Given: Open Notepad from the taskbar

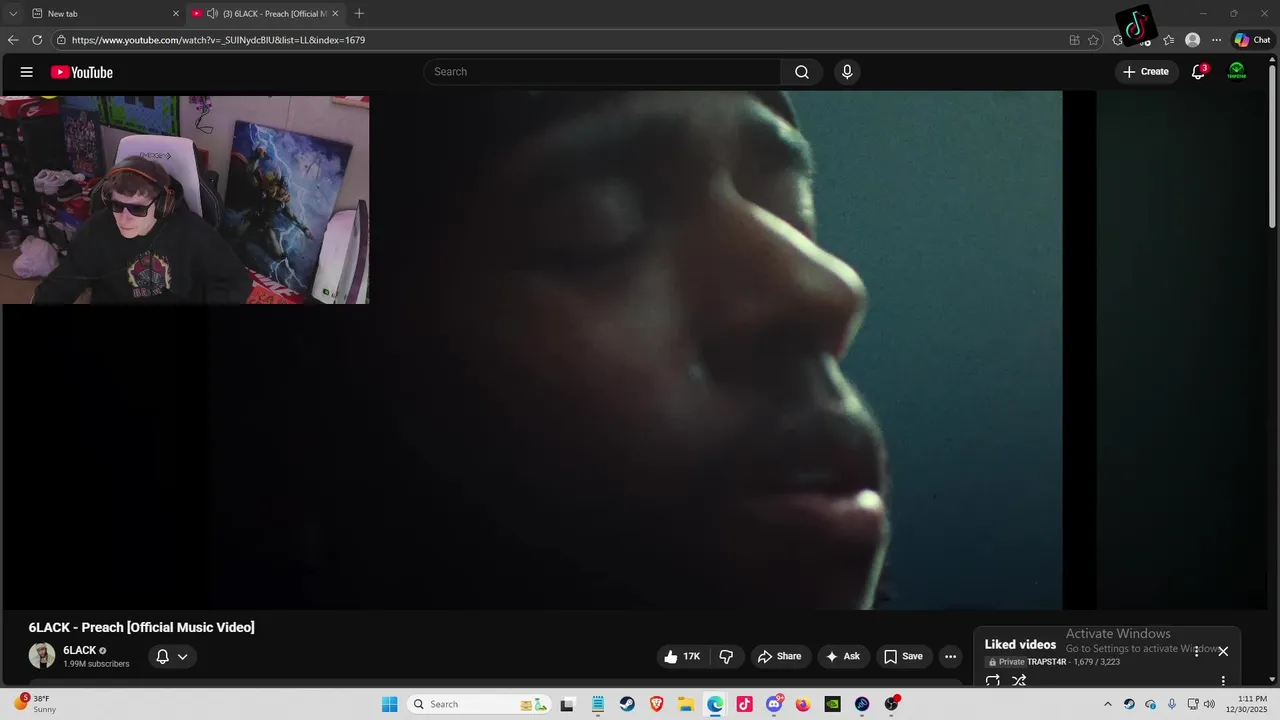Looking at the screenshot, I should pos(597,704).
